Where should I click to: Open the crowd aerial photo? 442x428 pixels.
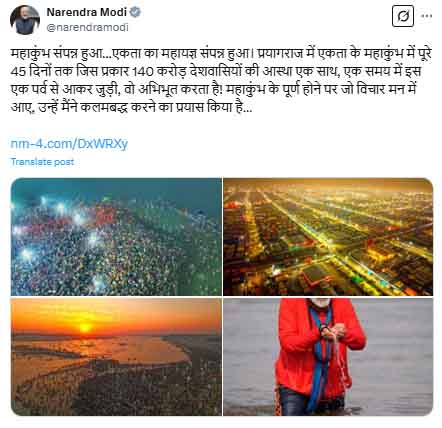(x=116, y=237)
